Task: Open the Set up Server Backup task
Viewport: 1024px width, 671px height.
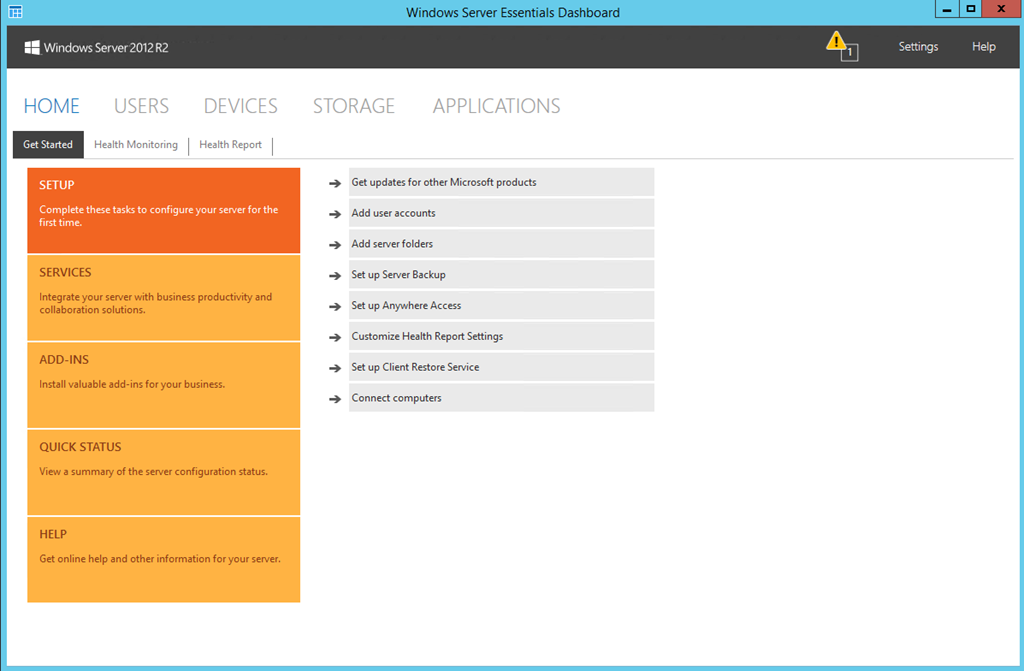Action: (502, 274)
